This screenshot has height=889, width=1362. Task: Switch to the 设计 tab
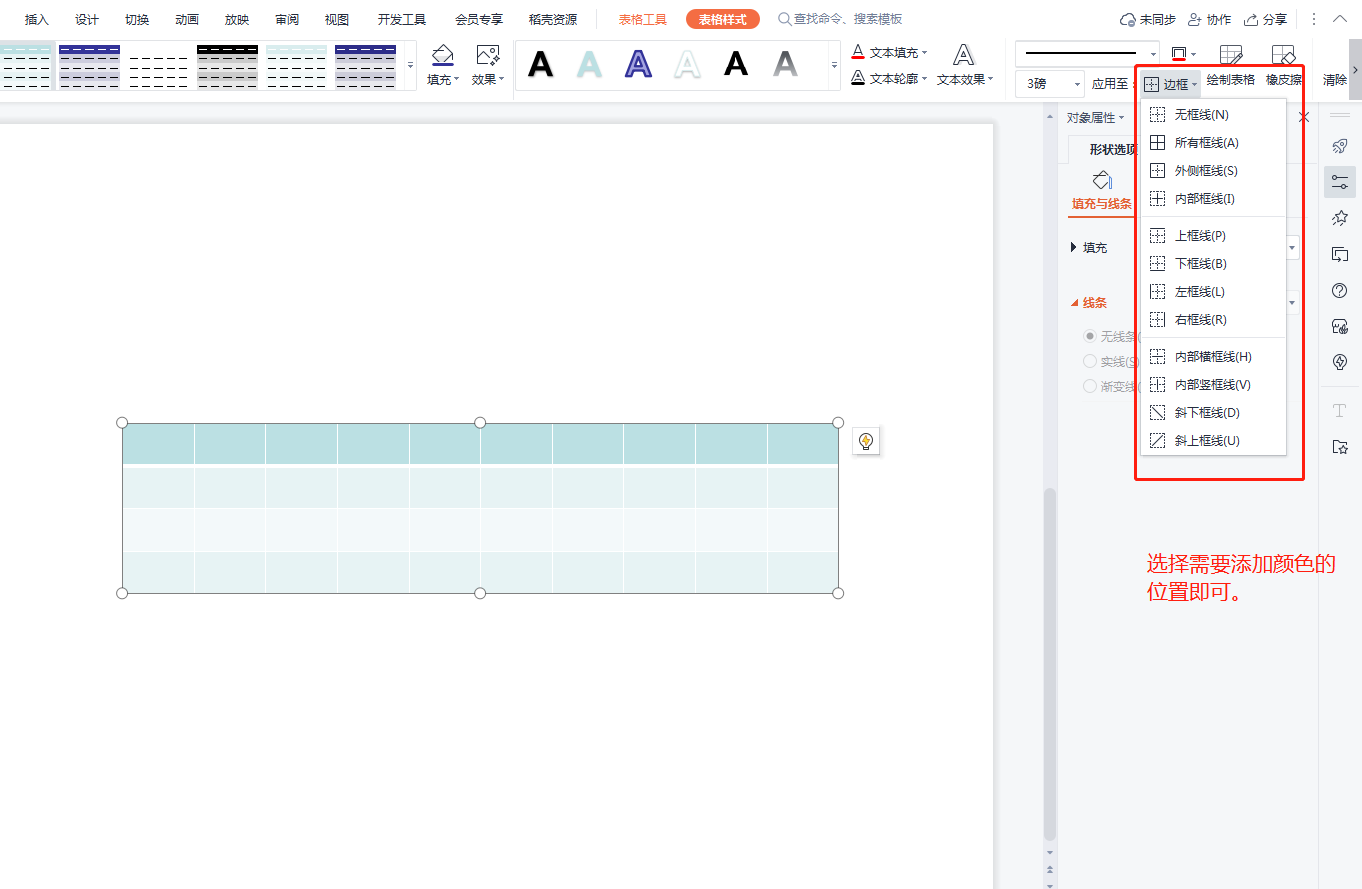click(87, 19)
